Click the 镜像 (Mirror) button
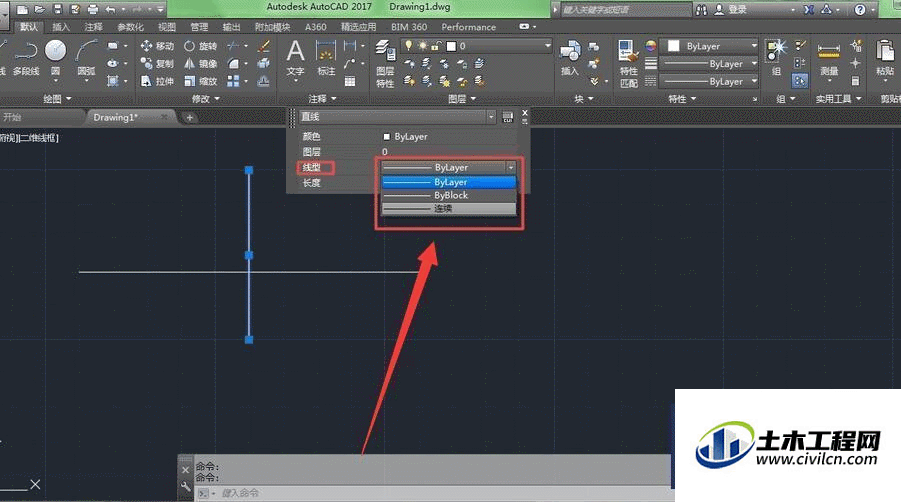The height and width of the screenshot is (502, 901). pos(201,64)
